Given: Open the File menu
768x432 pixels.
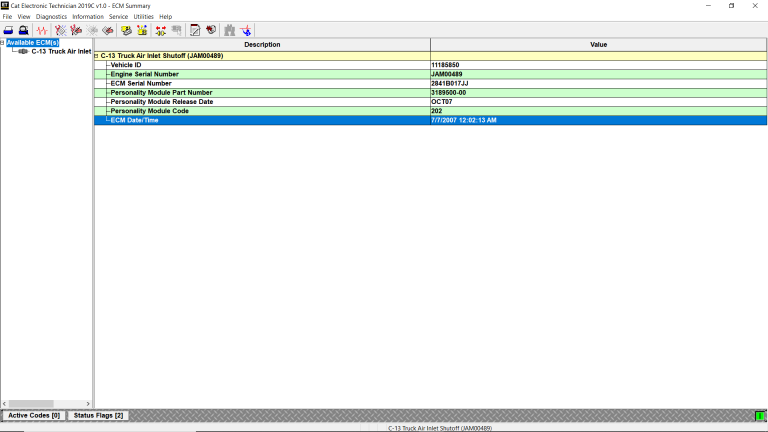Looking at the screenshot, I should pos(7,17).
